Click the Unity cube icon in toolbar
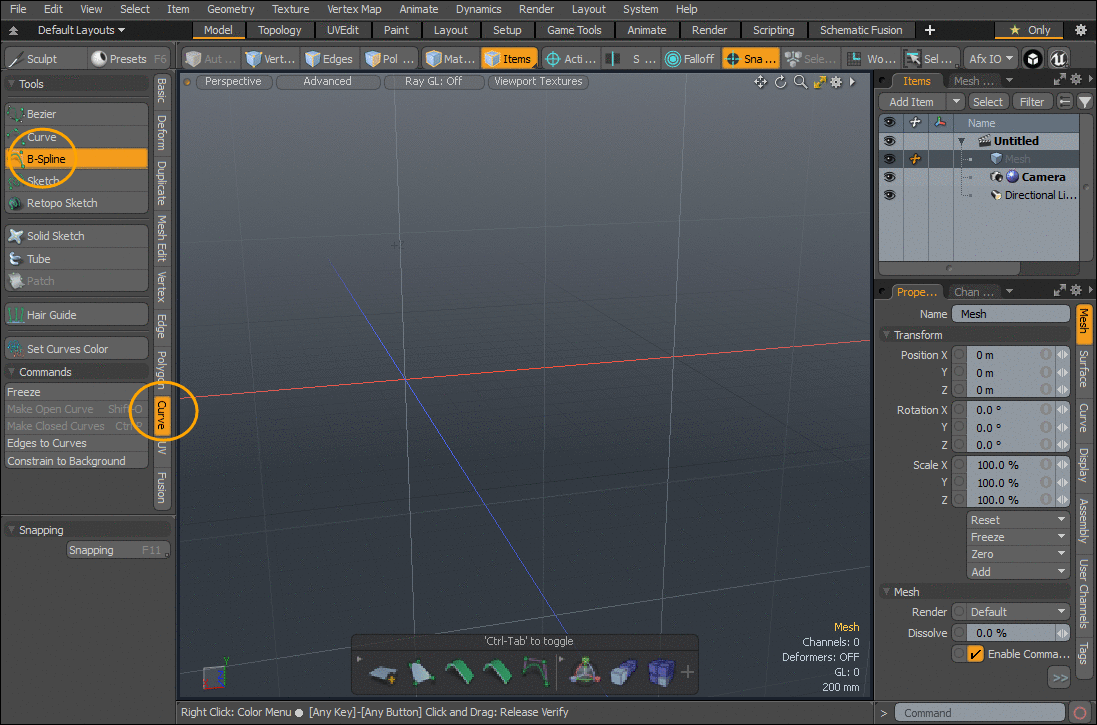 [x=1033, y=59]
